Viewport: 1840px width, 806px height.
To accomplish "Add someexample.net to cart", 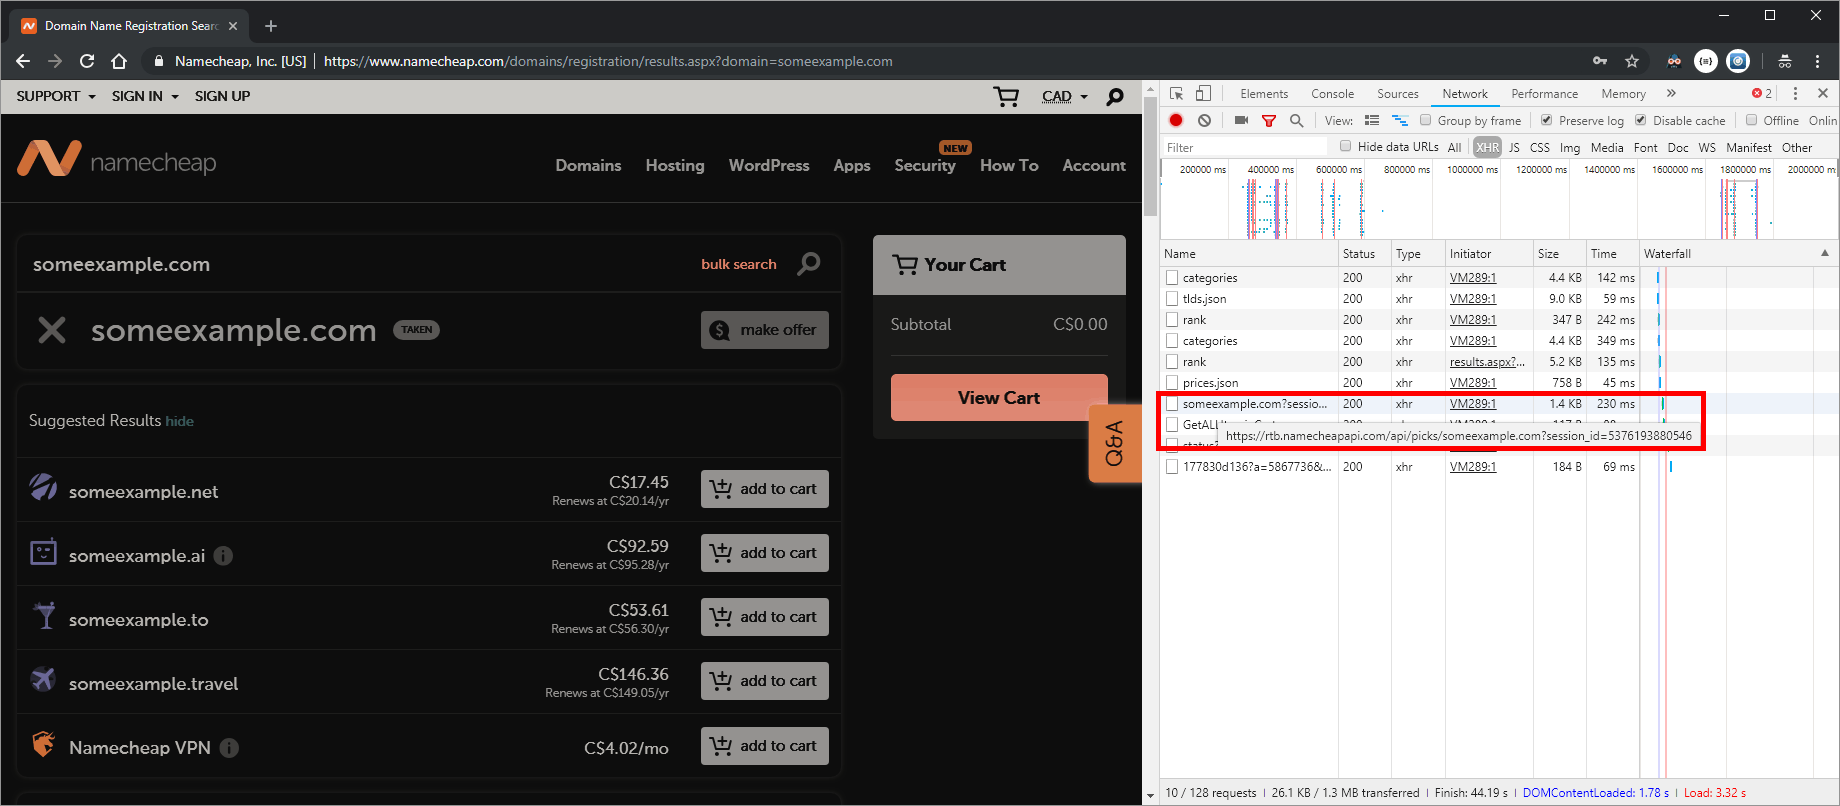I will click(765, 489).
